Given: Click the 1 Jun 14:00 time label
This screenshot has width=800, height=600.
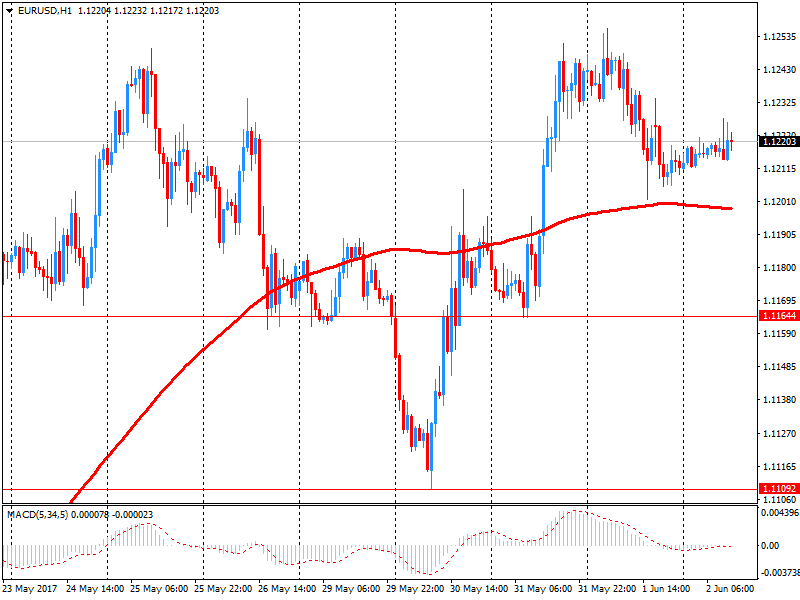Looking at the screenshot, I should [x=666, y=589].
